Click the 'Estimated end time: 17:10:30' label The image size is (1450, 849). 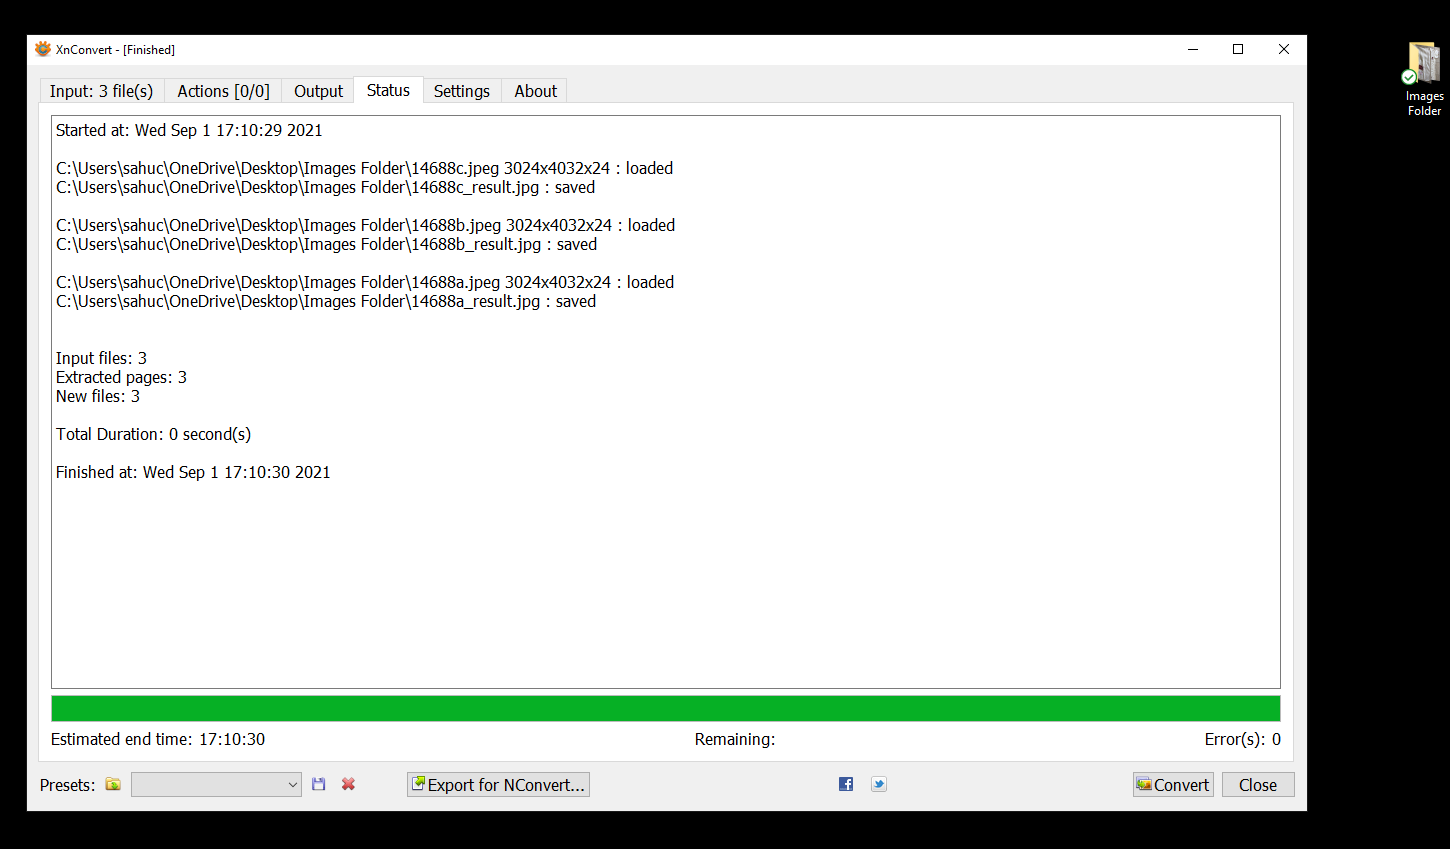tap(158, 739)
